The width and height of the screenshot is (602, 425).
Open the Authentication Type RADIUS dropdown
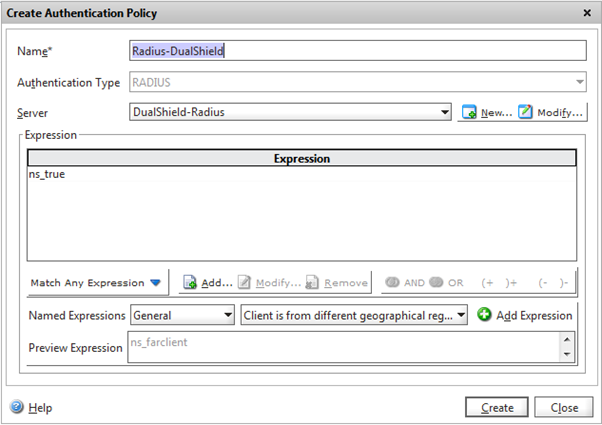pyautogui.click(x=357, y=82)
